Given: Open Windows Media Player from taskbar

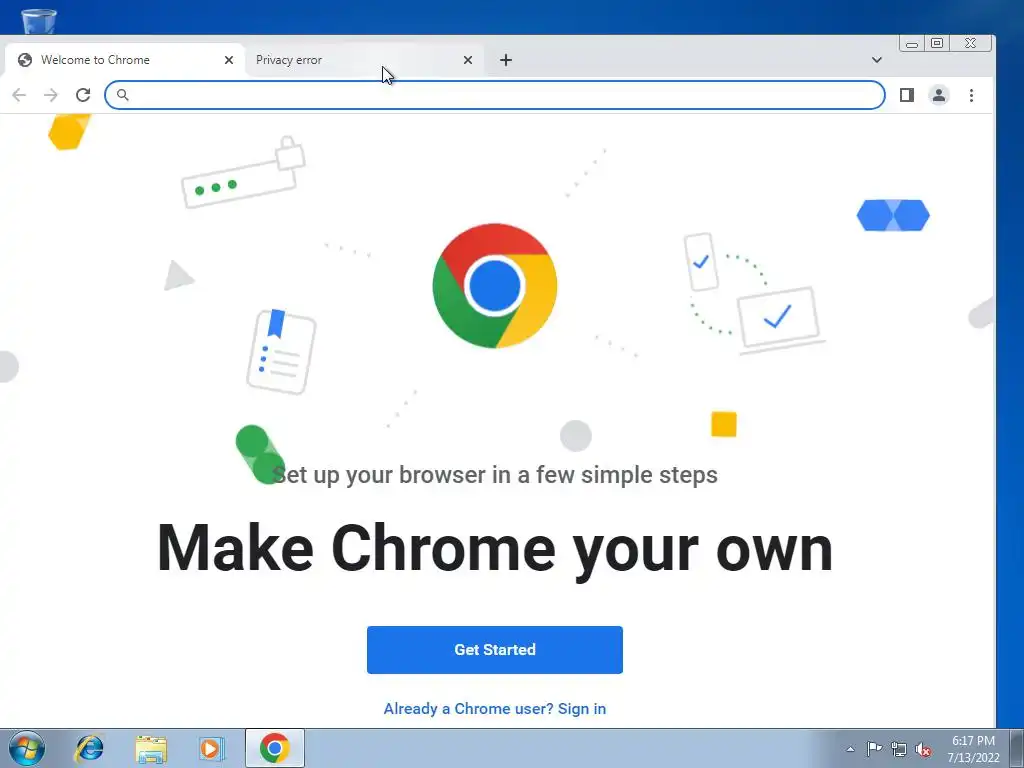Looking at the screenshot, I should click(x=212, y=748).
